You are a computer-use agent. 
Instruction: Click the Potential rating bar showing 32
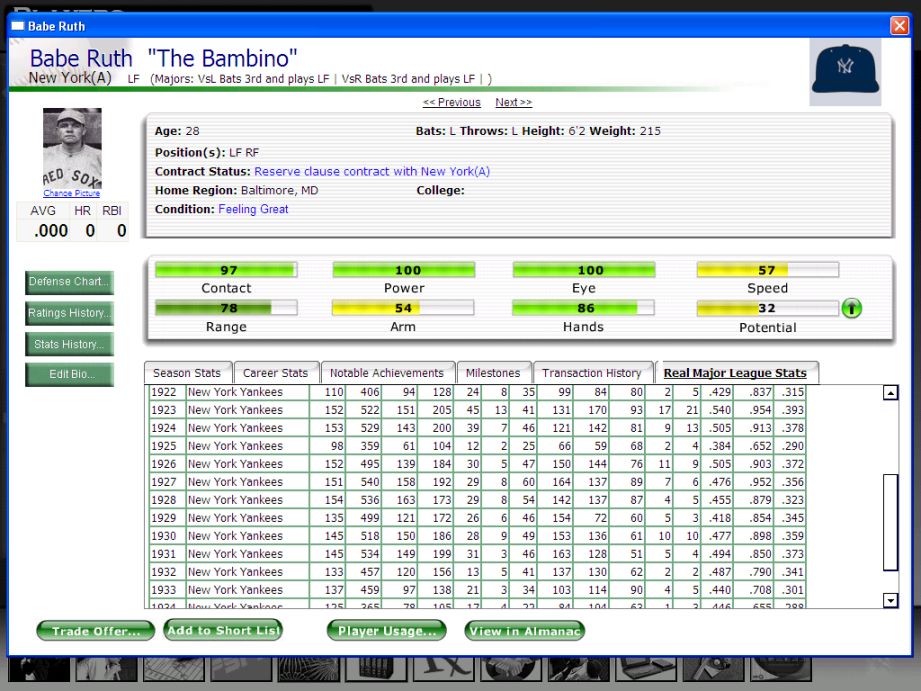pos(768,308)
